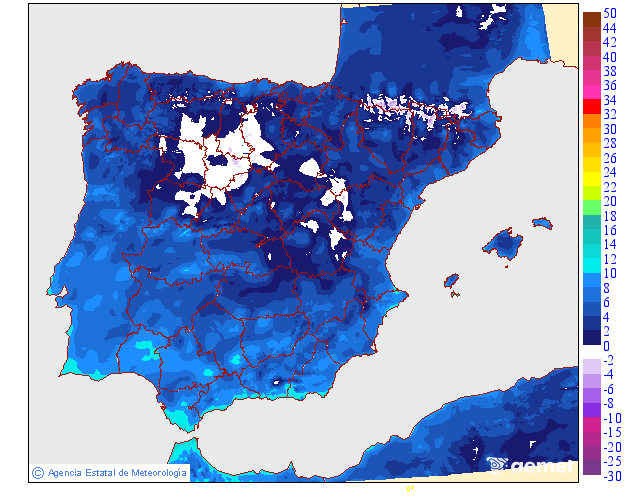630x500 pixels.
Task: Select the red swatch in the legend
Action: 591,105
